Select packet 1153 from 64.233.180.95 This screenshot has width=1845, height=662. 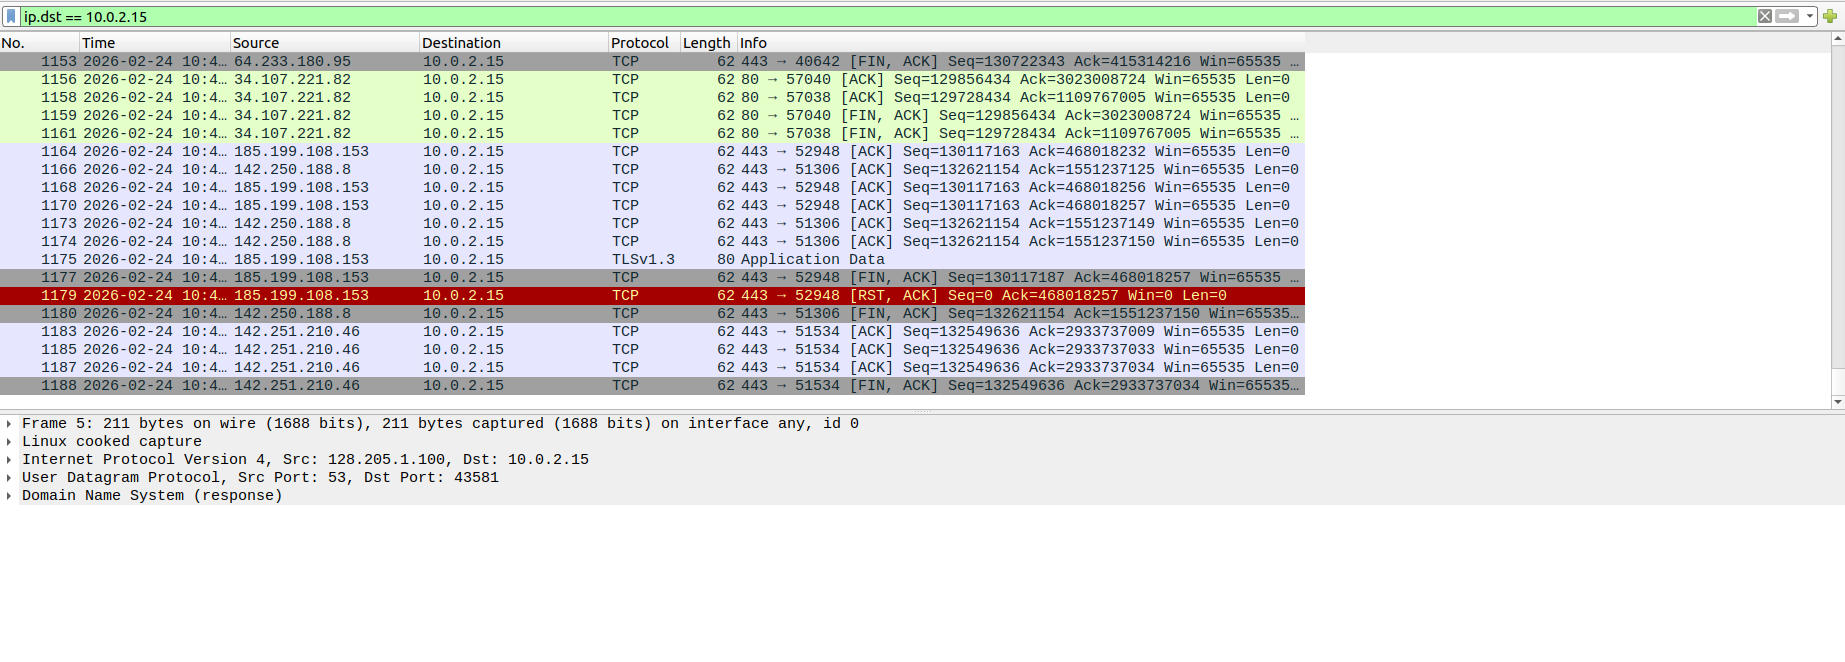point(652,62)
